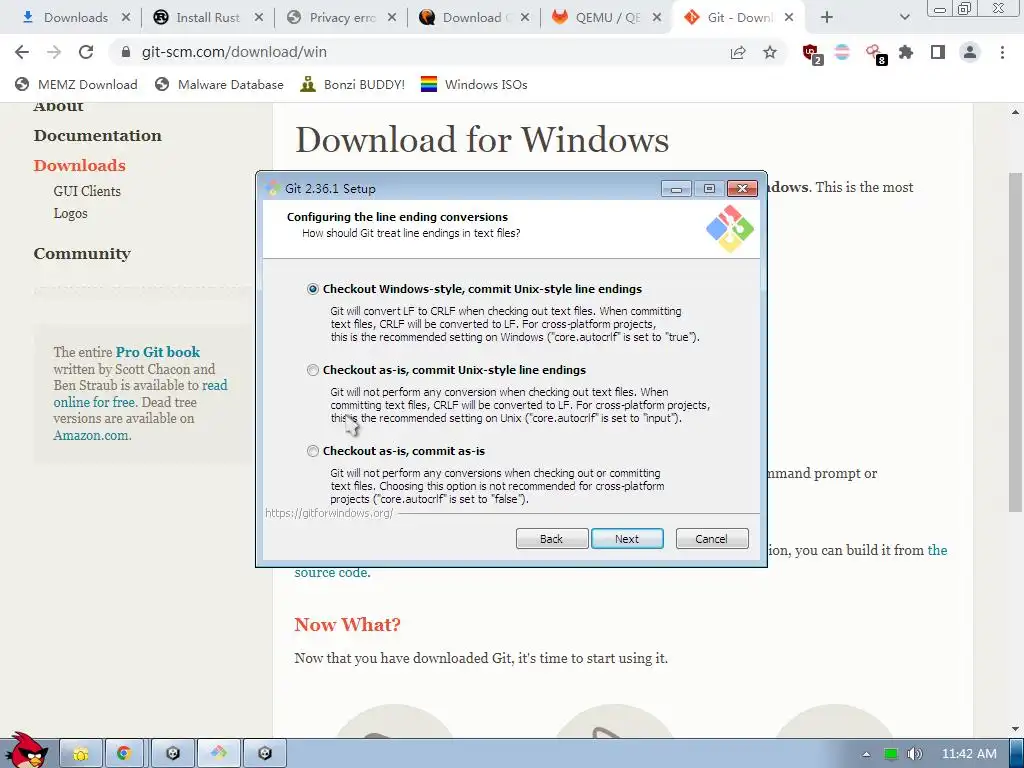Open the green tray icon
Screen dimensions: 1024x768
point(891,754)
